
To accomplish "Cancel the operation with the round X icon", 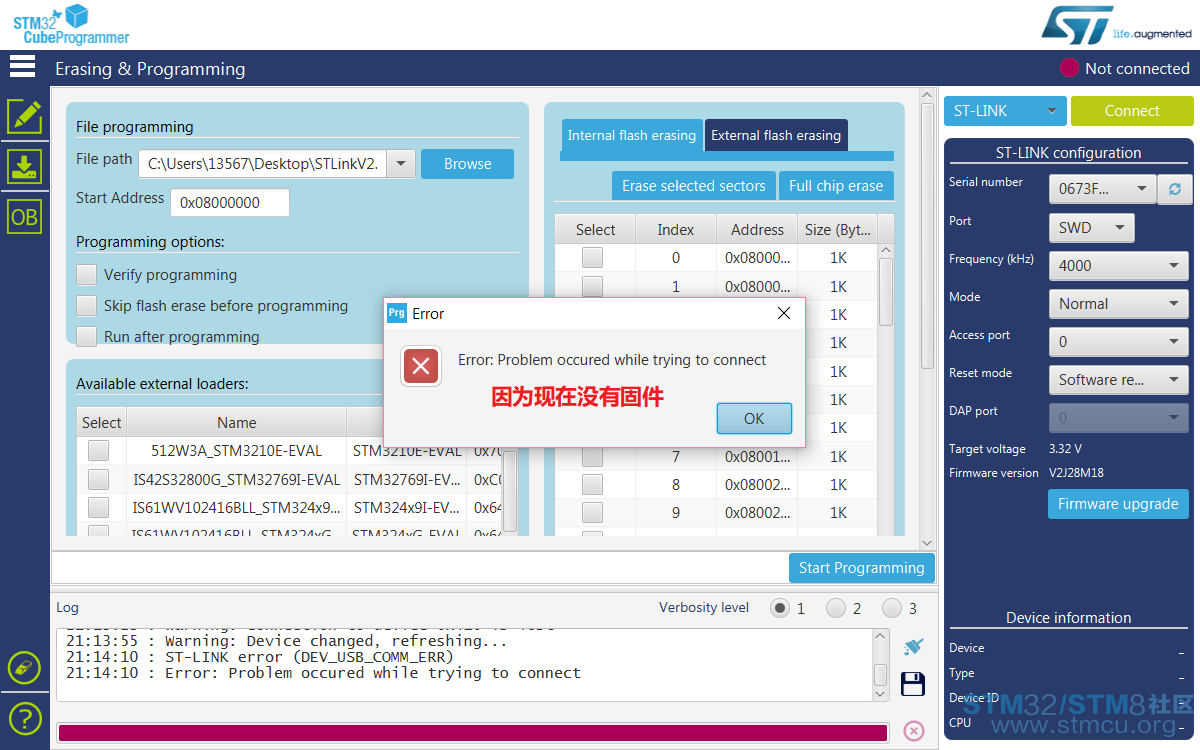I will coord(913,731).
